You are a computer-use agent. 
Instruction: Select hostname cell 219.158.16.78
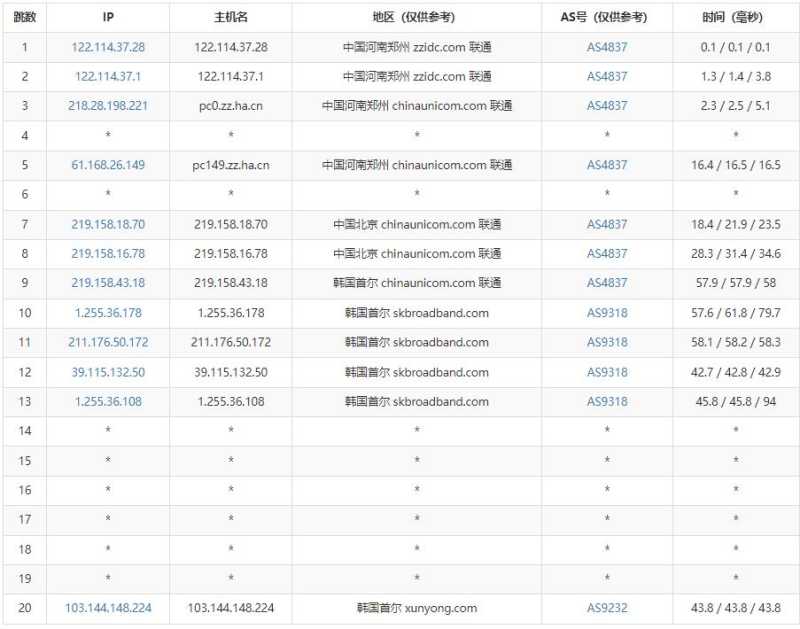pyautogui.click(x=231, y=254)
